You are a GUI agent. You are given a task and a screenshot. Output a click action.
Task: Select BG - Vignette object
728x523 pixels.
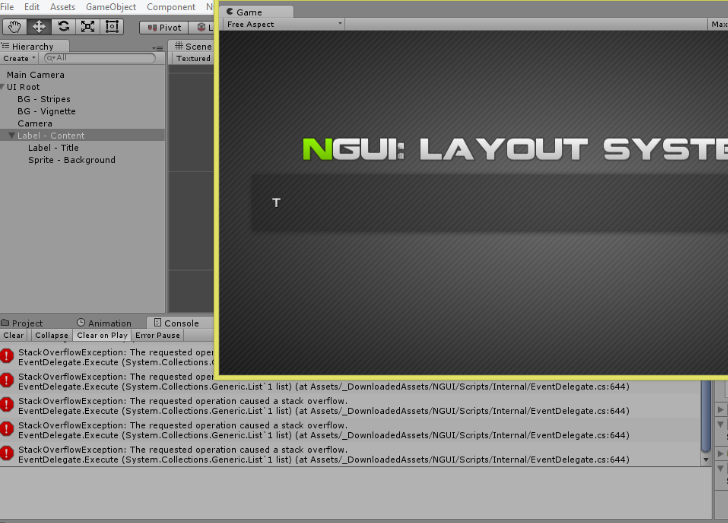click(x=82, y=111)
